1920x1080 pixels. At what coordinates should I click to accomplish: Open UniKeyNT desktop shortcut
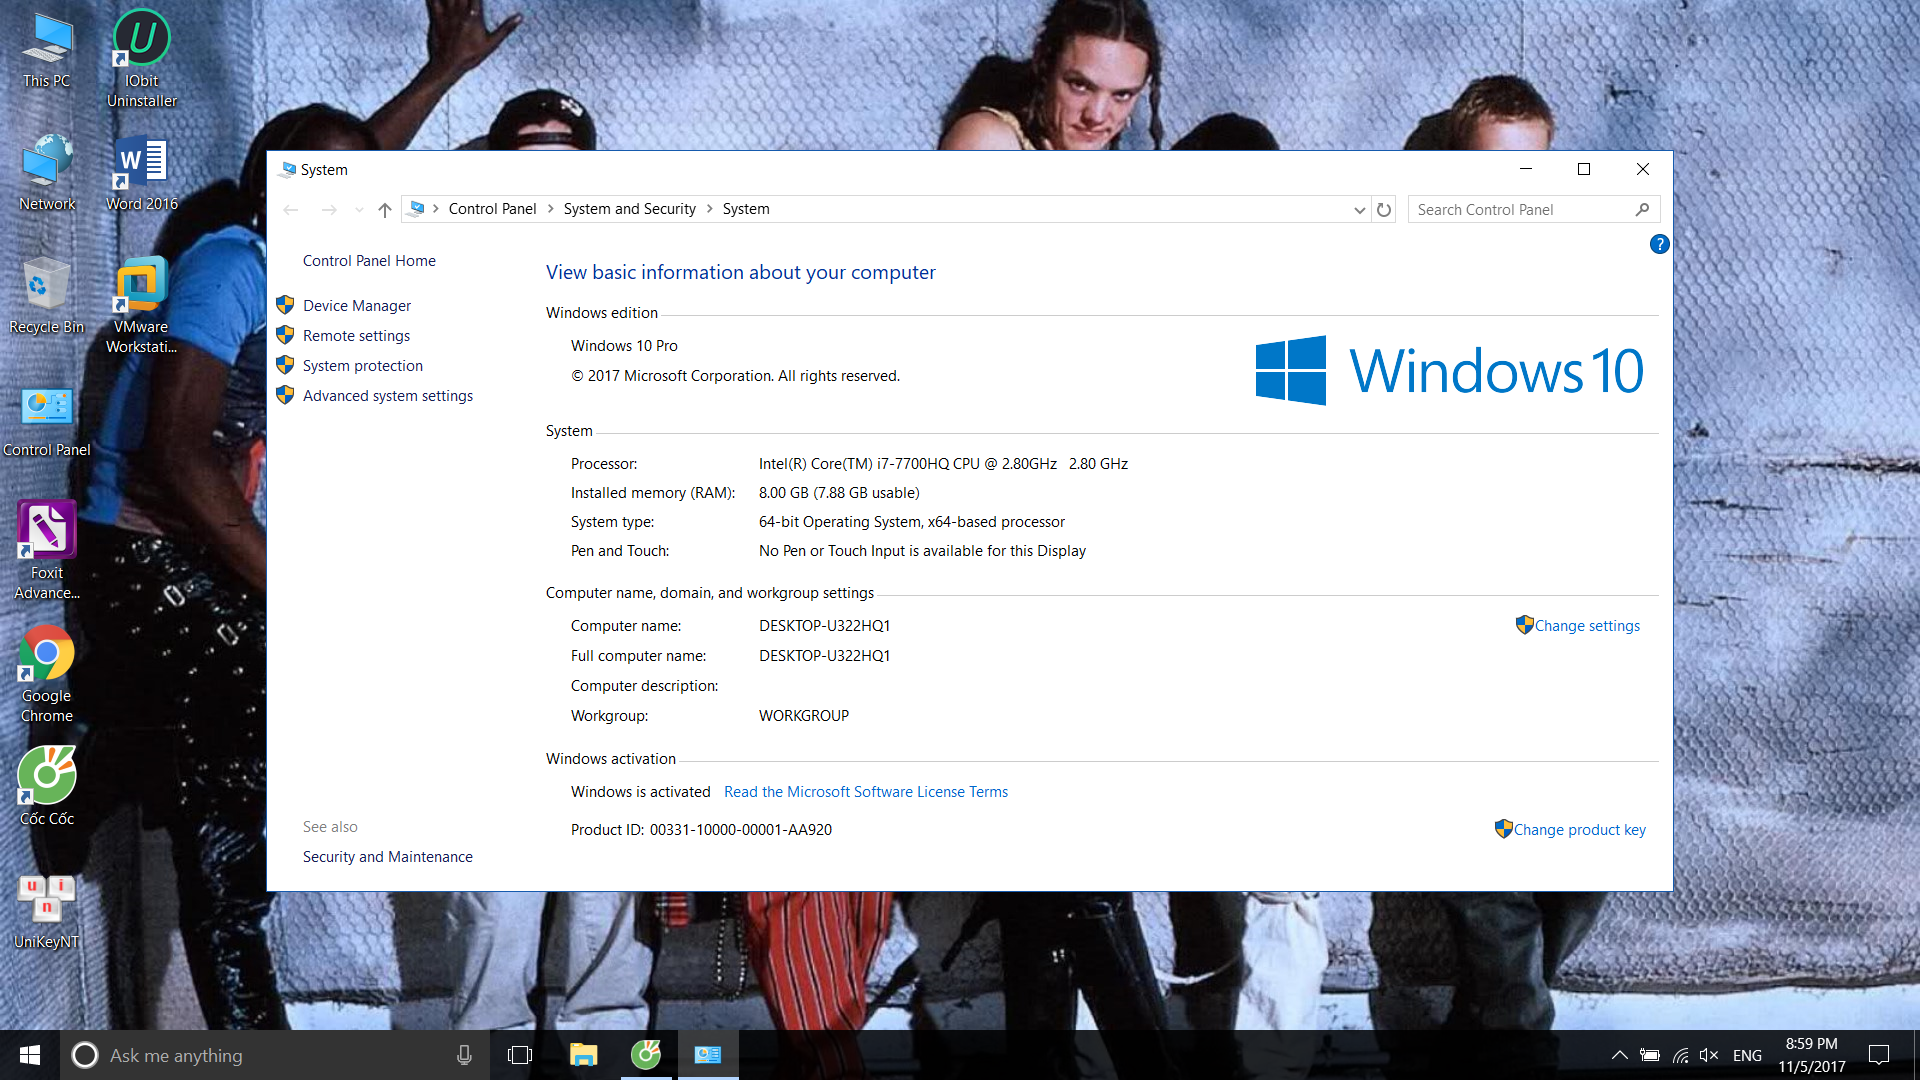[x=47, y=910]
